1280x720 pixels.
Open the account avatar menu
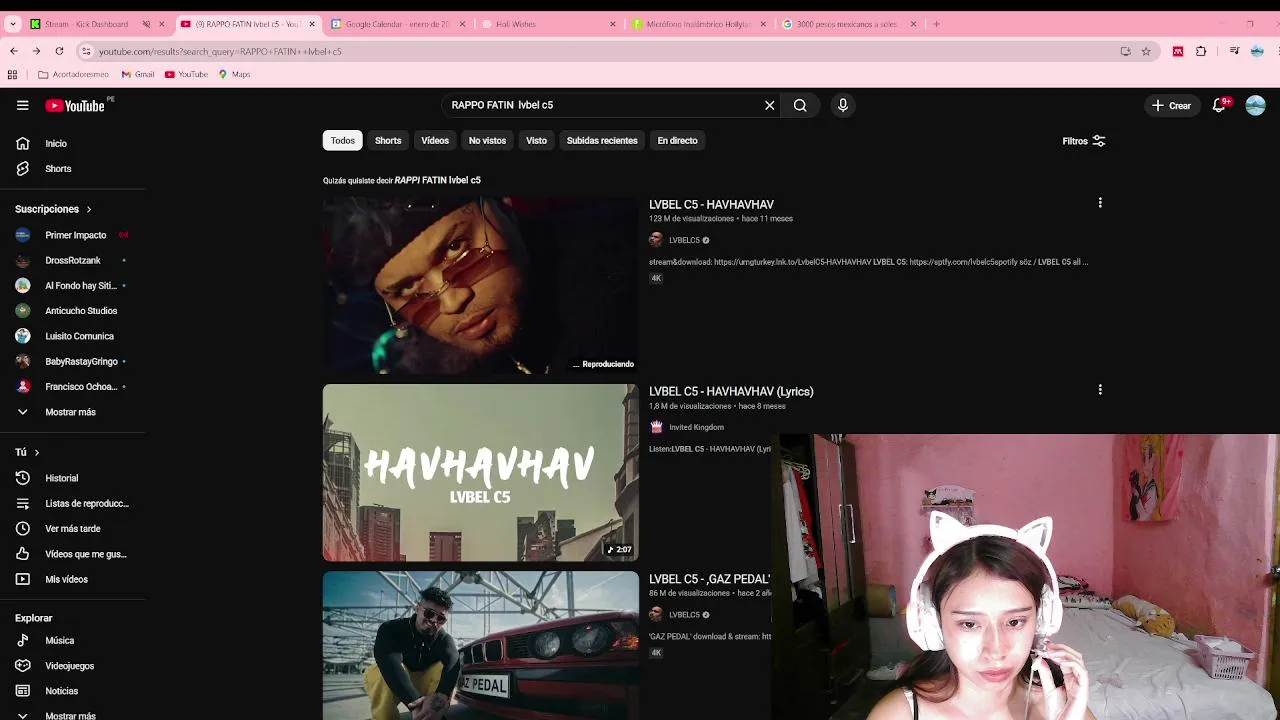1256,105
